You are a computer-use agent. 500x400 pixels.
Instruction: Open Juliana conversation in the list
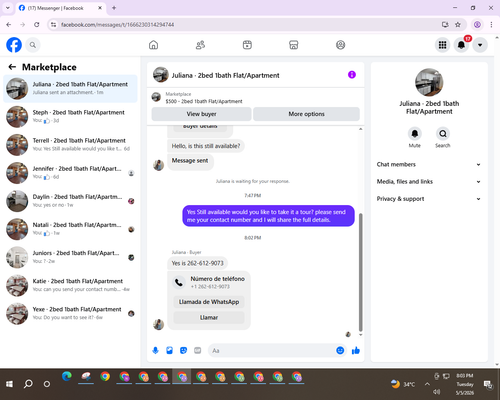70,89
